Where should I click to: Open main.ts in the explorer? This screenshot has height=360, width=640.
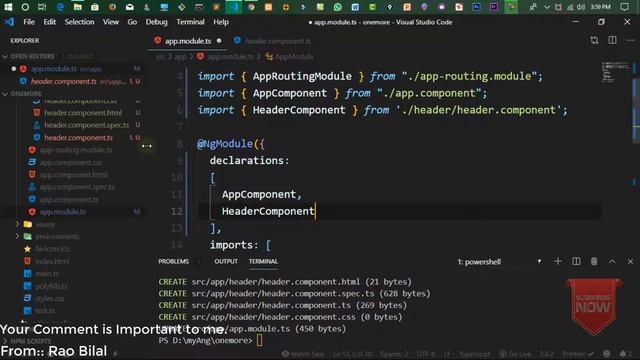point(47,273)
